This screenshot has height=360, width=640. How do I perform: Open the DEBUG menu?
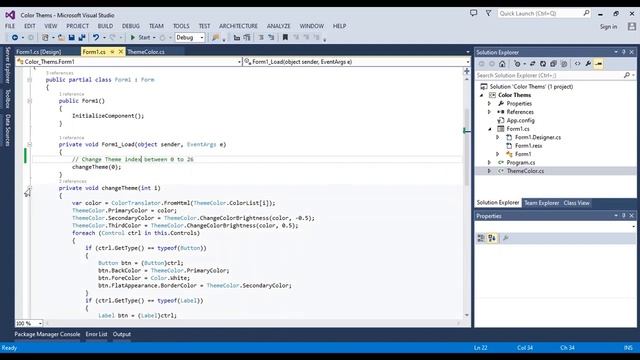(131, 26)
